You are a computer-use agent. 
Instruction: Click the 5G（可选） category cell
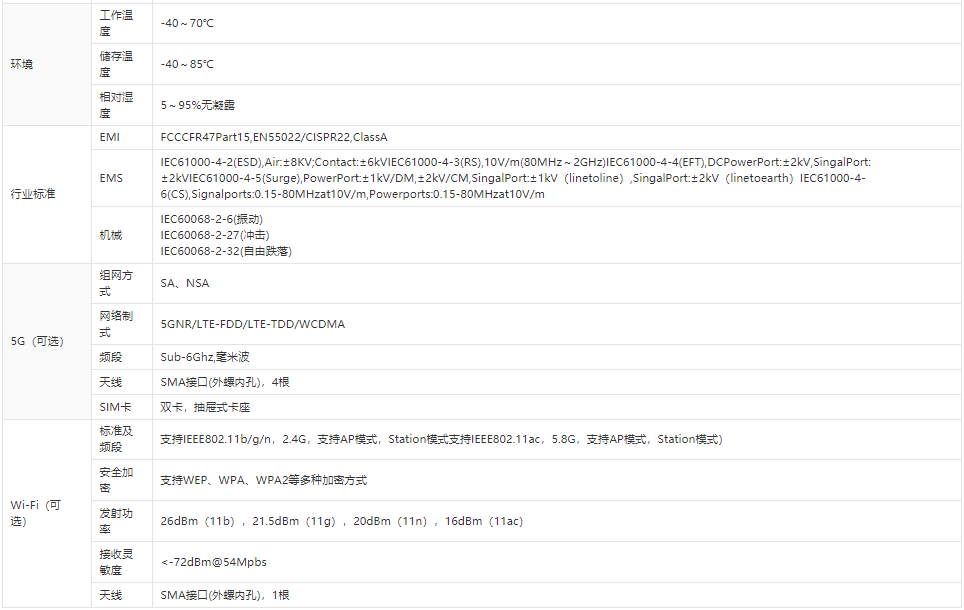(37, 341)
